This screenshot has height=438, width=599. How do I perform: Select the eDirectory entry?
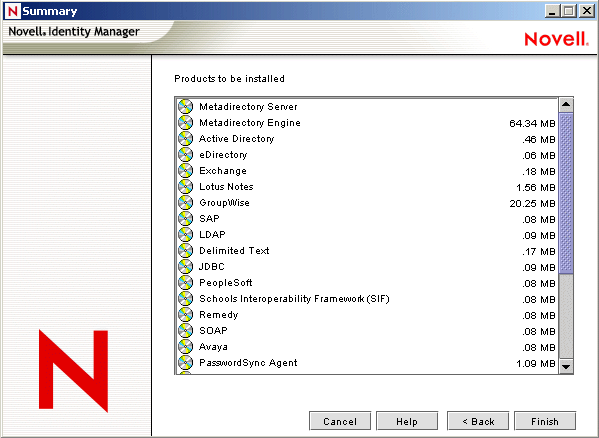(367, 155)
